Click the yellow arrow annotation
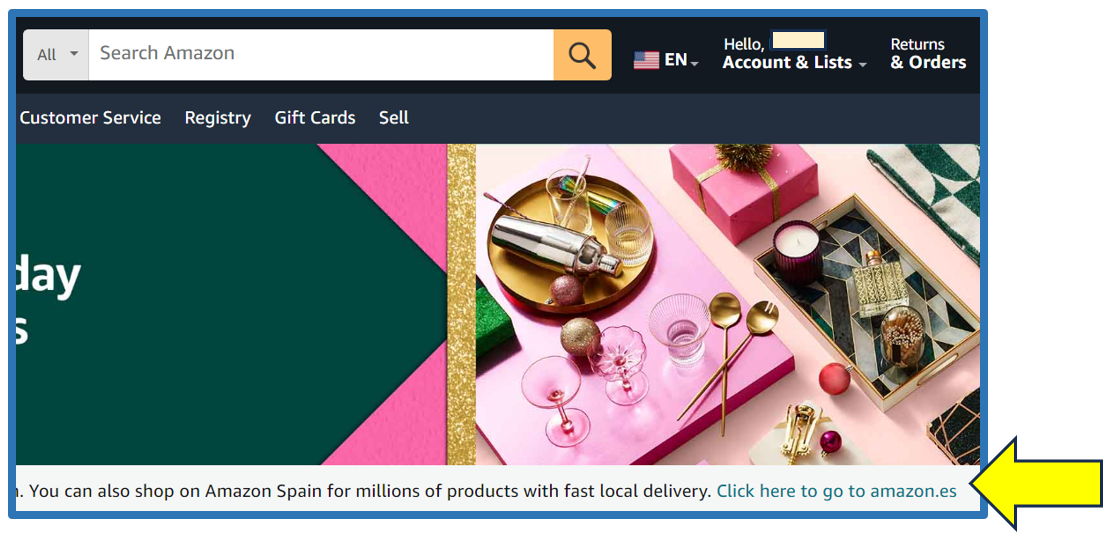The width and height of the screenshot is (1108, 533). 1036,484
